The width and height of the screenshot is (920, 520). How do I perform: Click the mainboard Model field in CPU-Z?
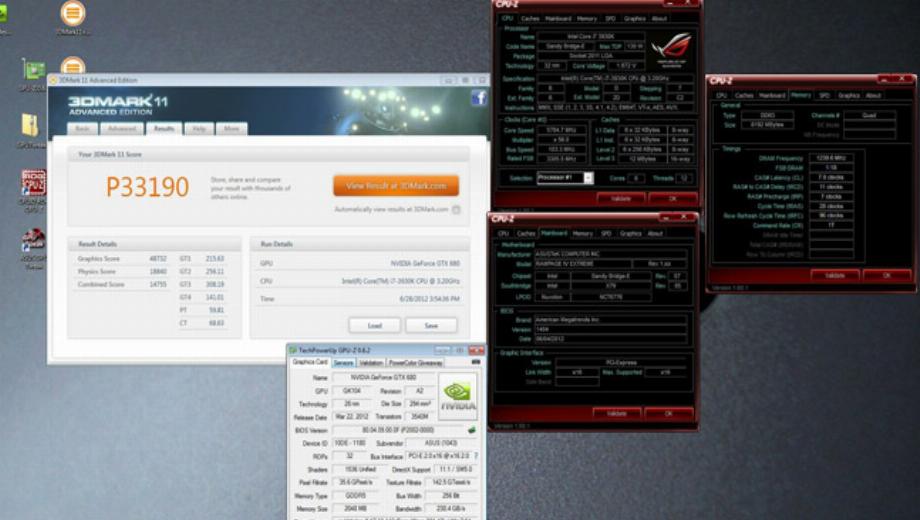583,264
